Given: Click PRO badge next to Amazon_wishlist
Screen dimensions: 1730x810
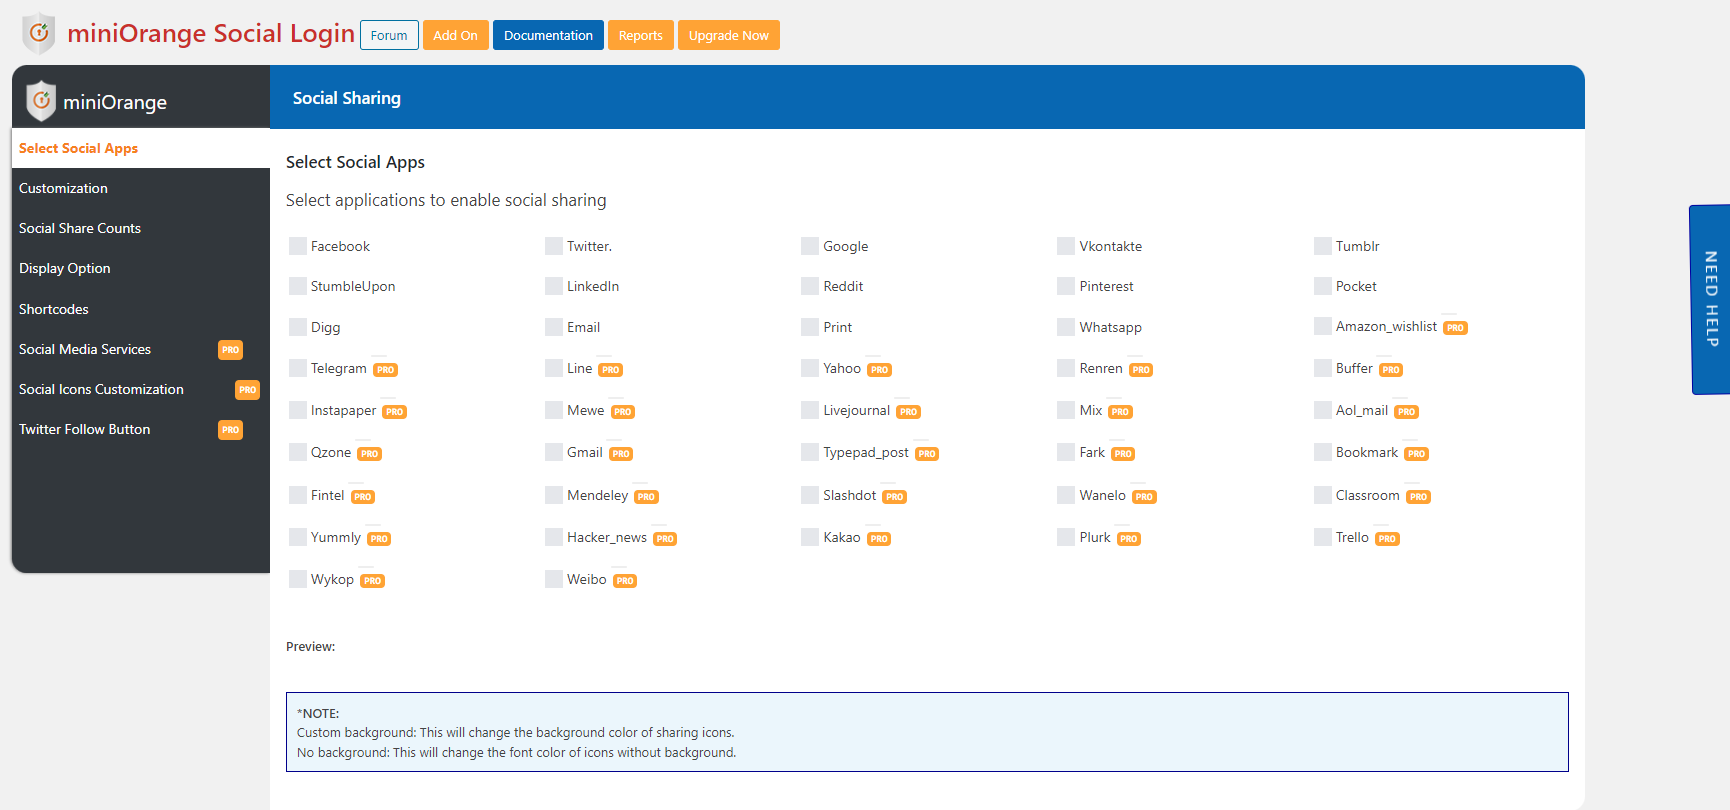Looking at the screenshot, I should pos(1455,328).
